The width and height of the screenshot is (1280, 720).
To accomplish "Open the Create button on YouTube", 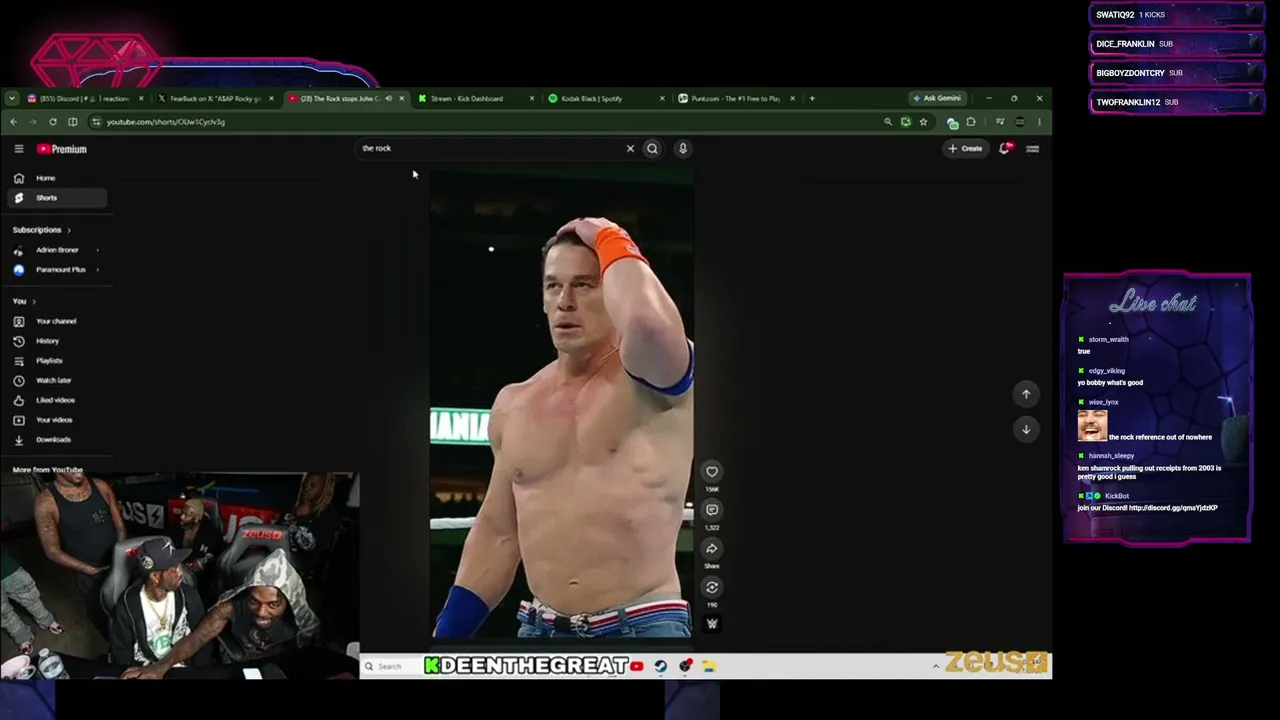I will (x=966, y=149).
